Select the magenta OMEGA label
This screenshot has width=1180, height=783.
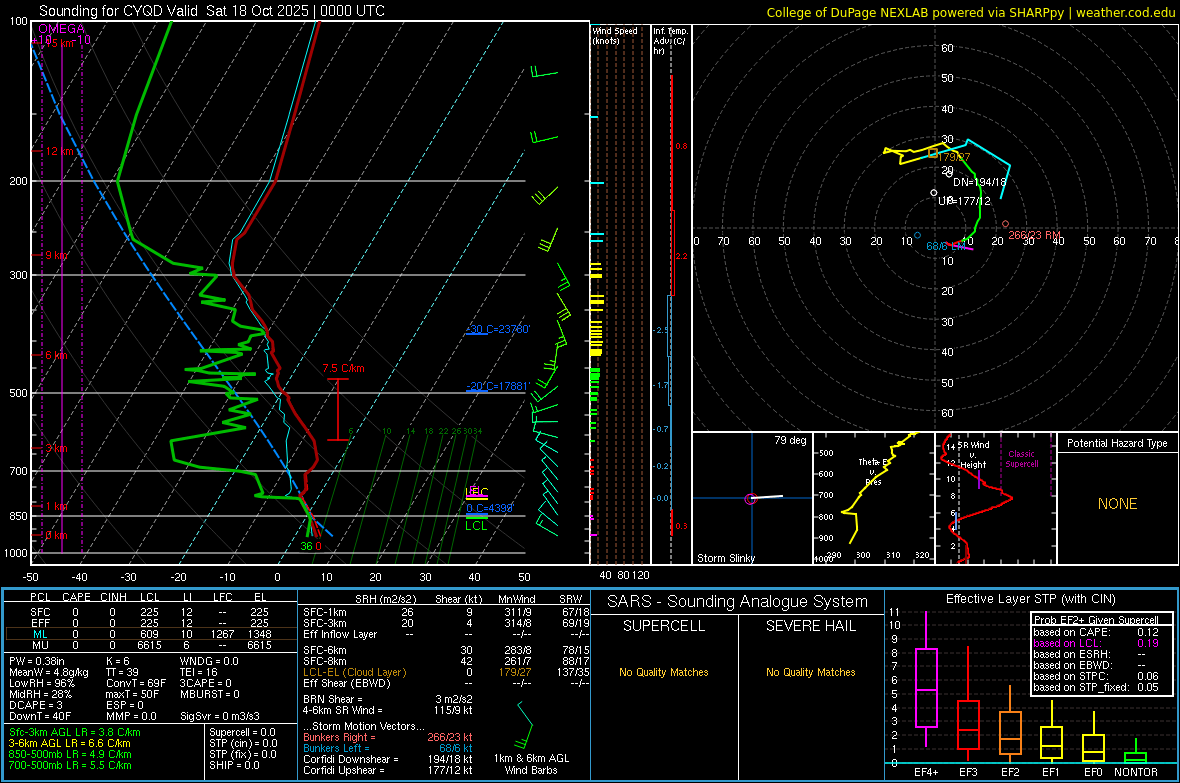(x=62, y=29)
